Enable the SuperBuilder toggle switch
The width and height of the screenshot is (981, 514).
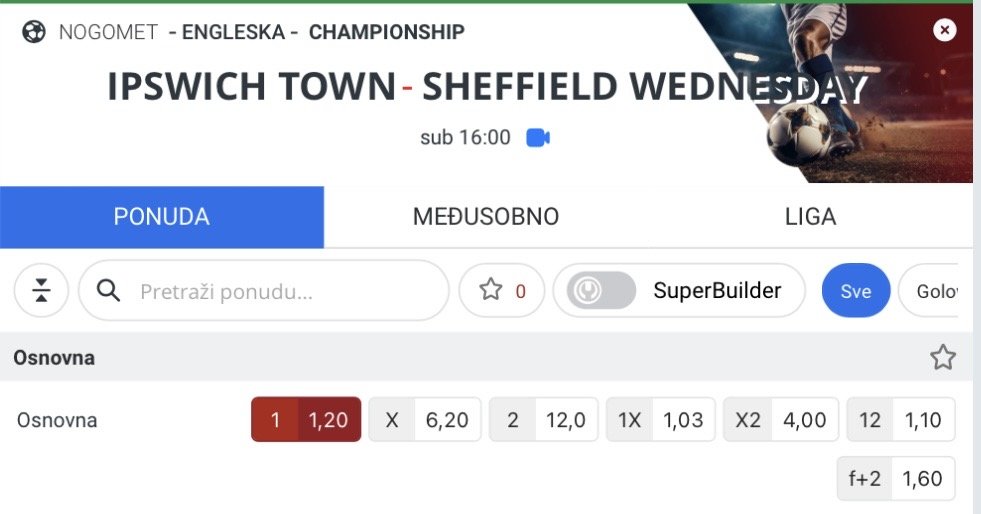[601, 291]
